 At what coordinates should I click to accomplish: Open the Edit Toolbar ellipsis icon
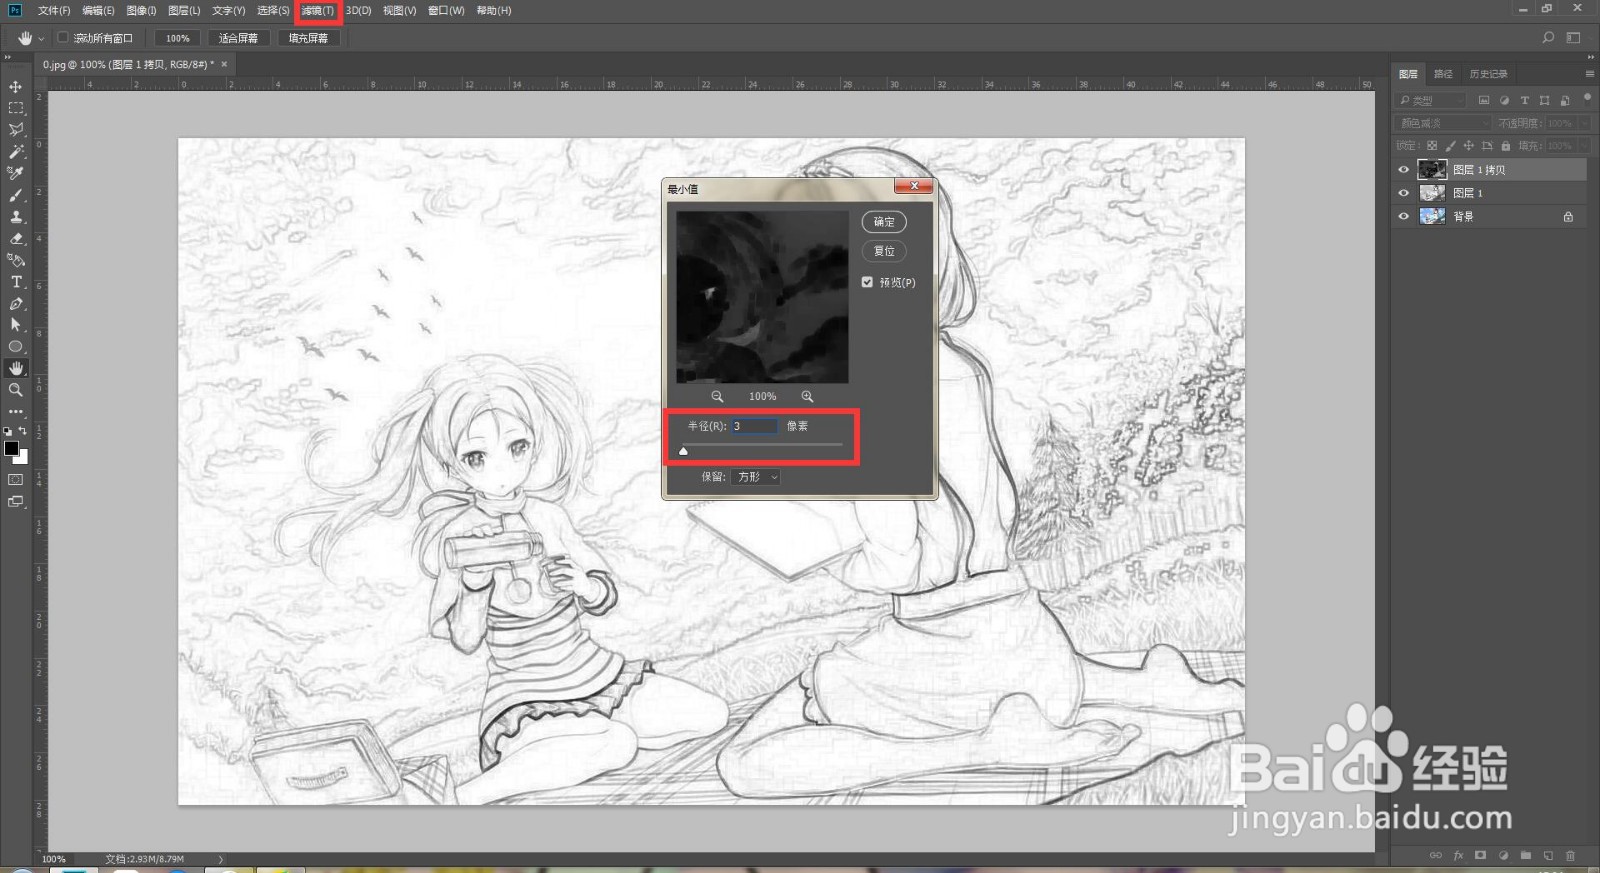[16, 411]
